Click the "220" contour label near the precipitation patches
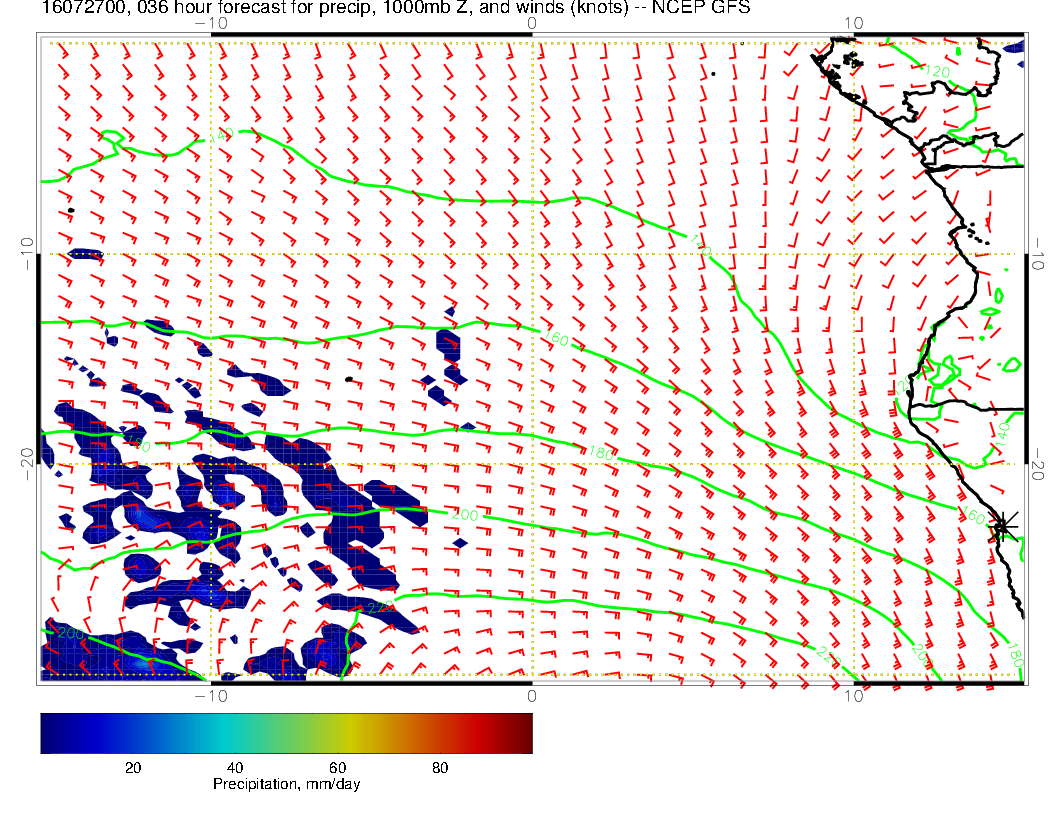The height and width of the screenshot is (816, 1056). (380, 608)
